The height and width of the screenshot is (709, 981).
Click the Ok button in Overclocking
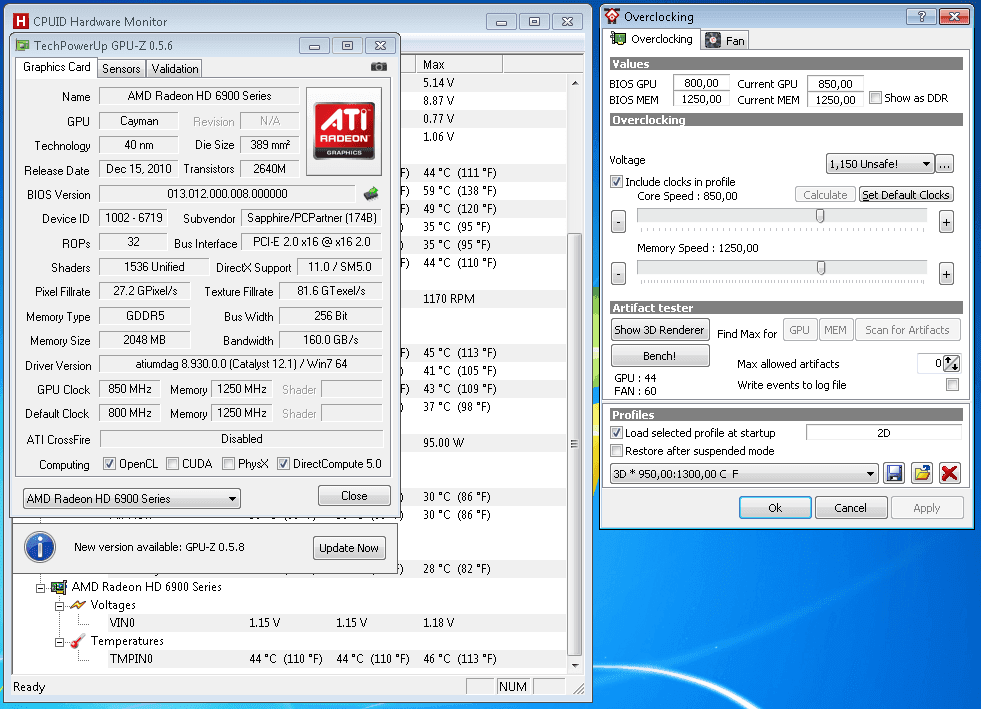[x=775, y=508]
